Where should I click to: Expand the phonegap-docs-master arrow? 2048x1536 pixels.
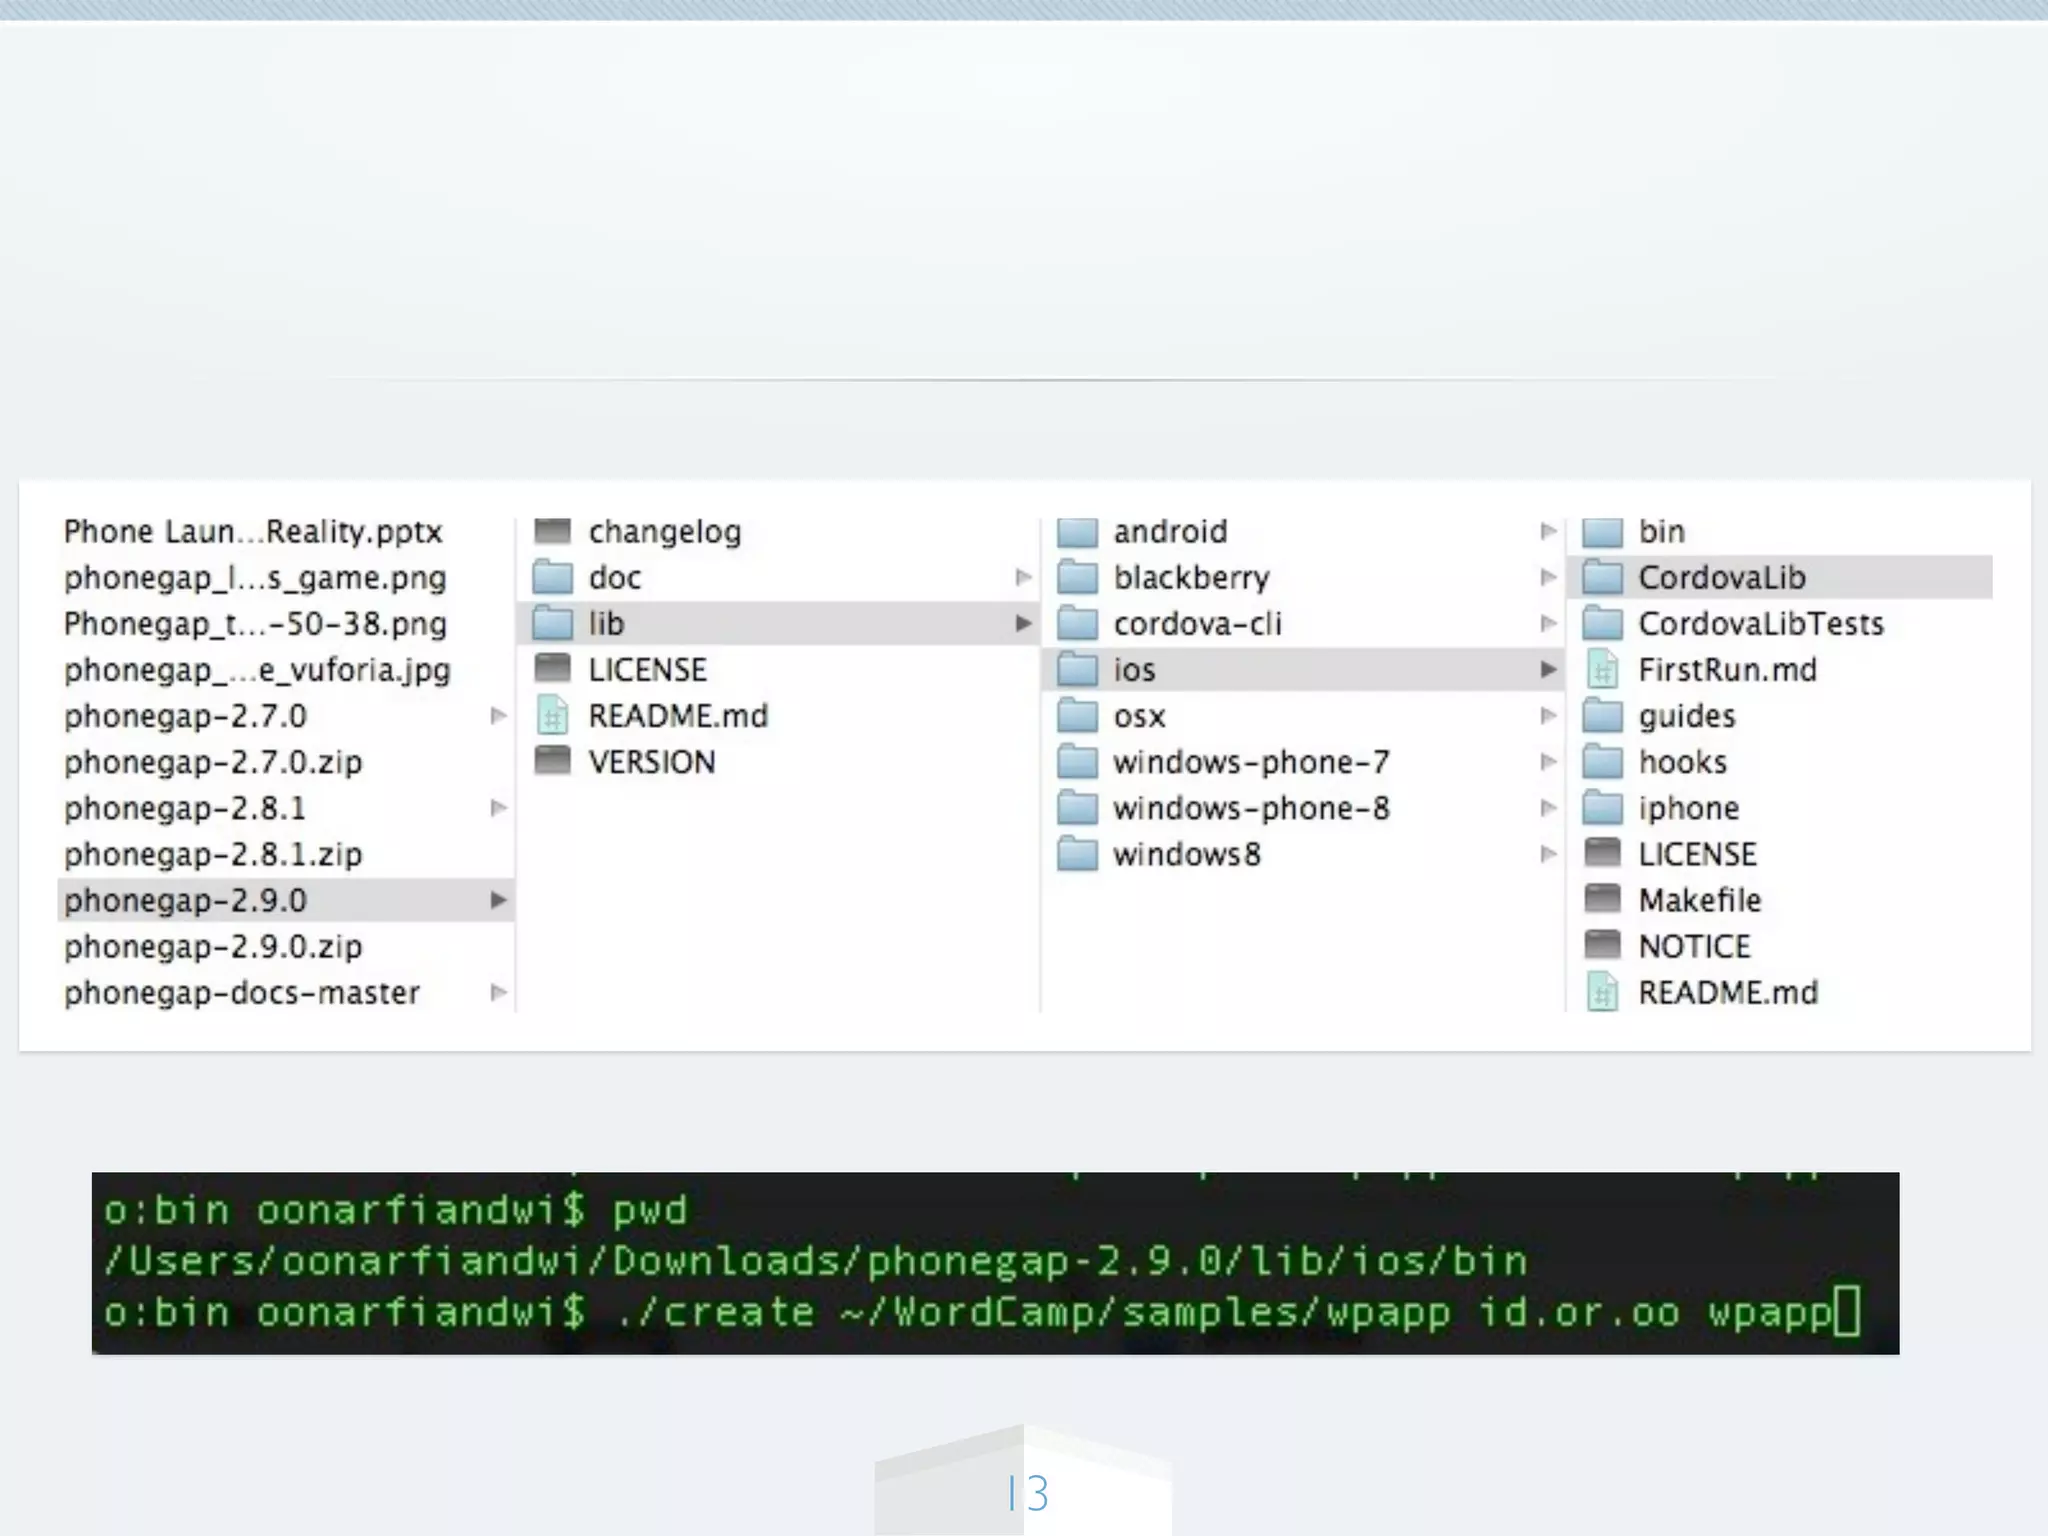(498, 992)
